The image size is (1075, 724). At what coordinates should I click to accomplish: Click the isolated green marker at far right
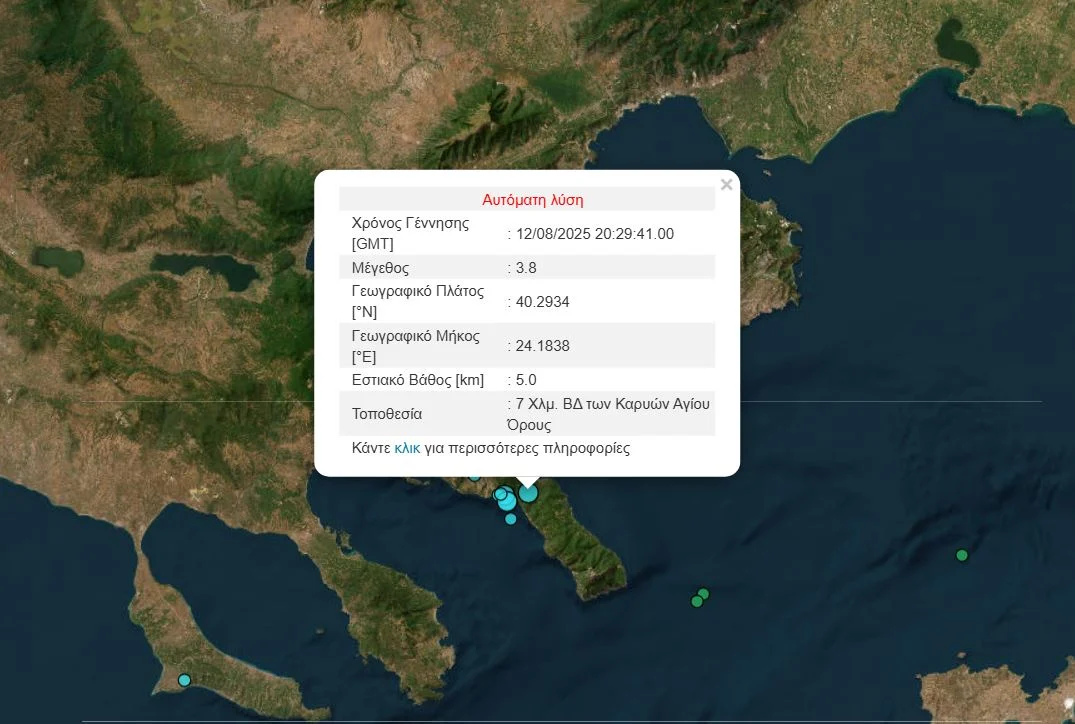[962, 555]
